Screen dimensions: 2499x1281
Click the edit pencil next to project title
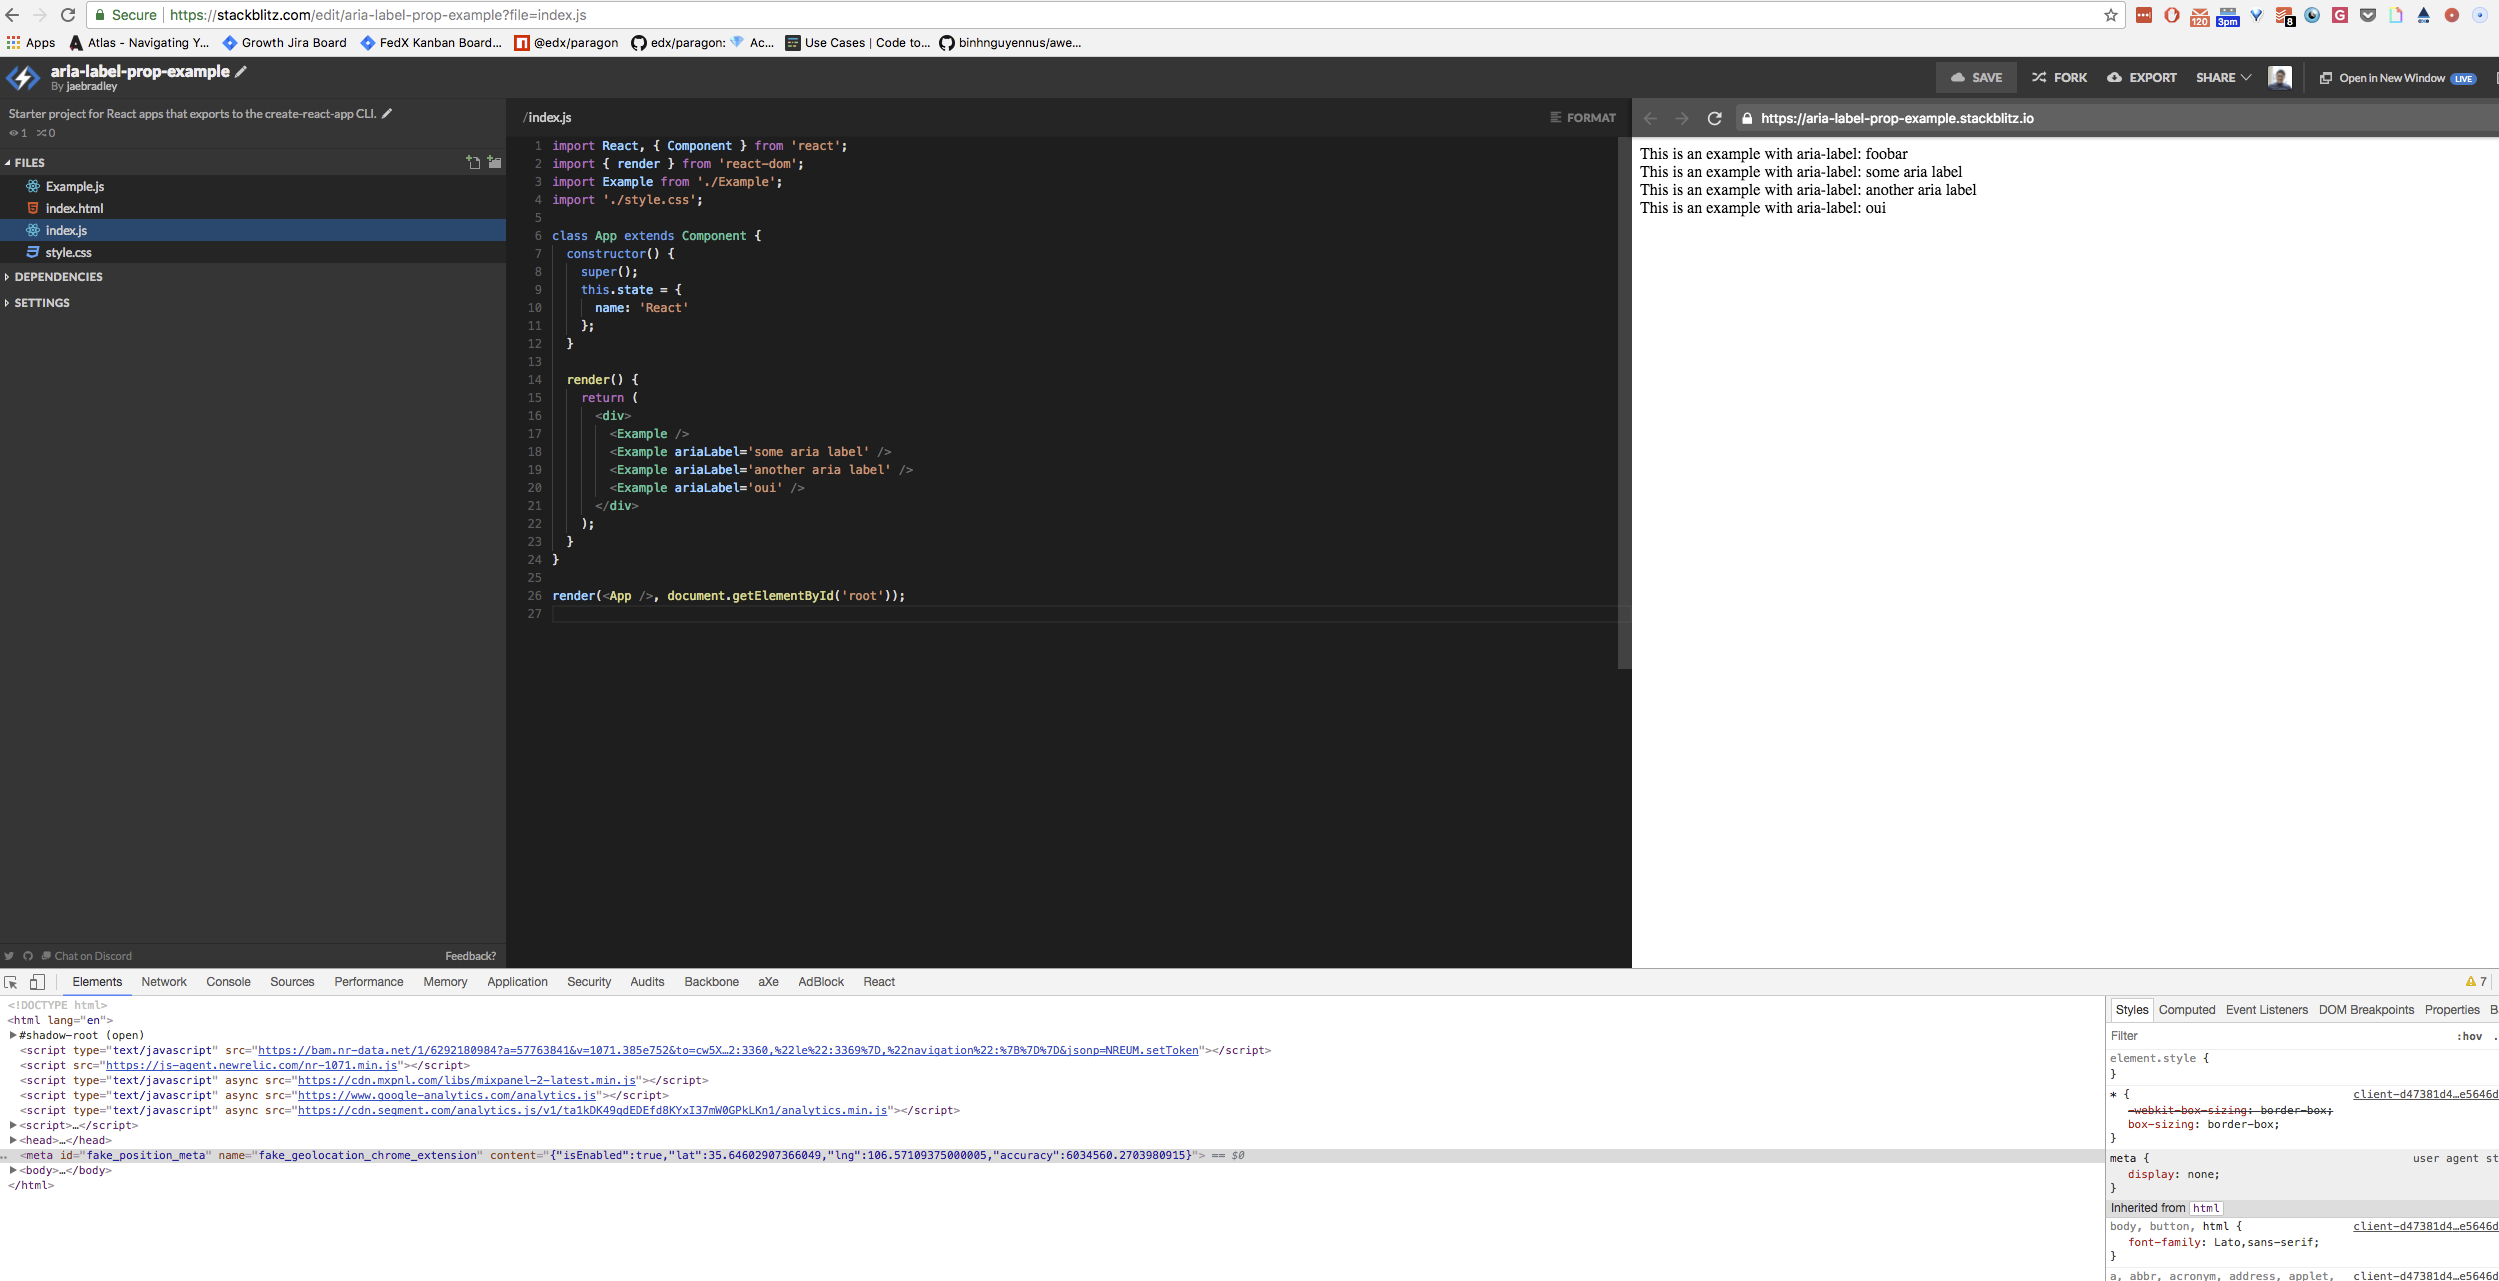pyautogui.click(x=240, y=71)
